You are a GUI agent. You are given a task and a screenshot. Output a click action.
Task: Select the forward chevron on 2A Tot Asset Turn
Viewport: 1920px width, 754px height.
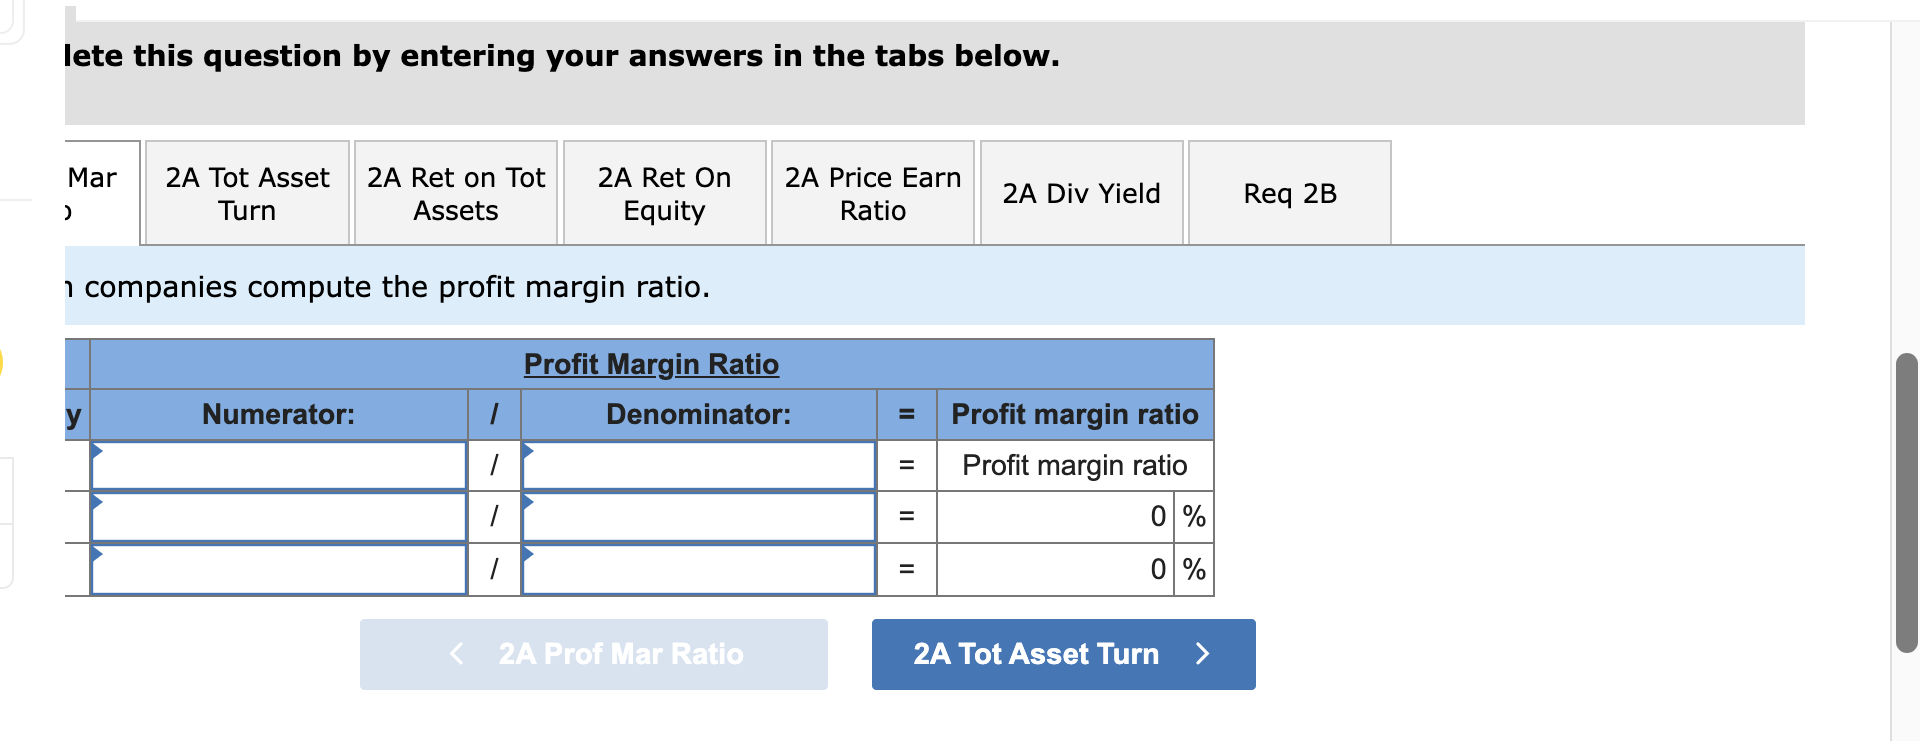coord(1202,654)
